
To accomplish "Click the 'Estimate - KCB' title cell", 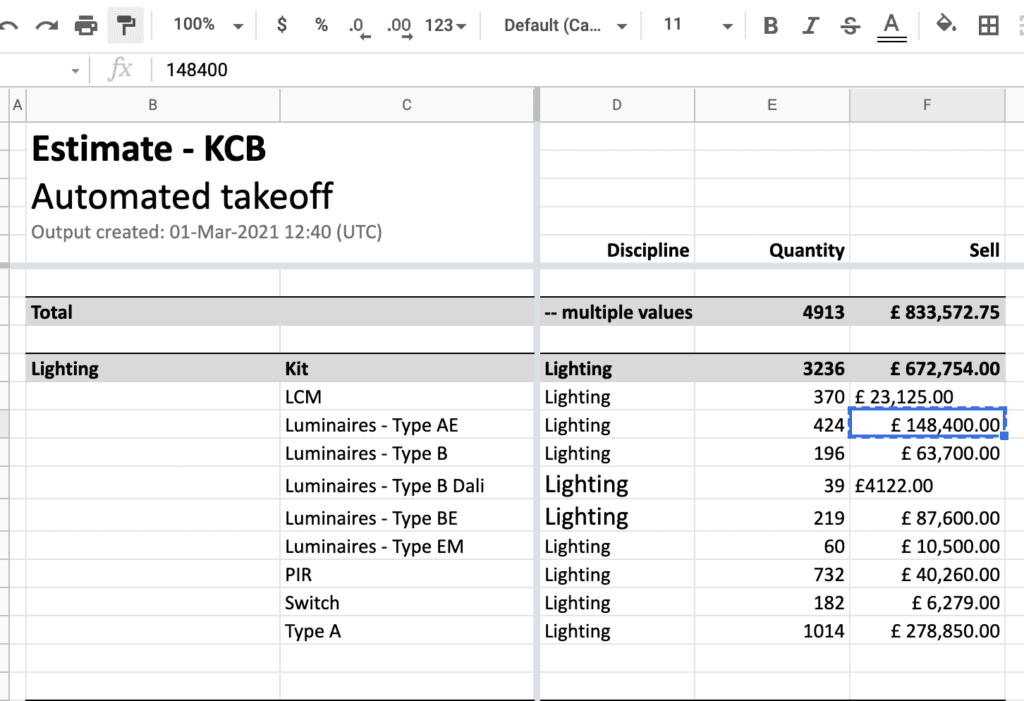I will pyautogui.click(x=149, y=148).
